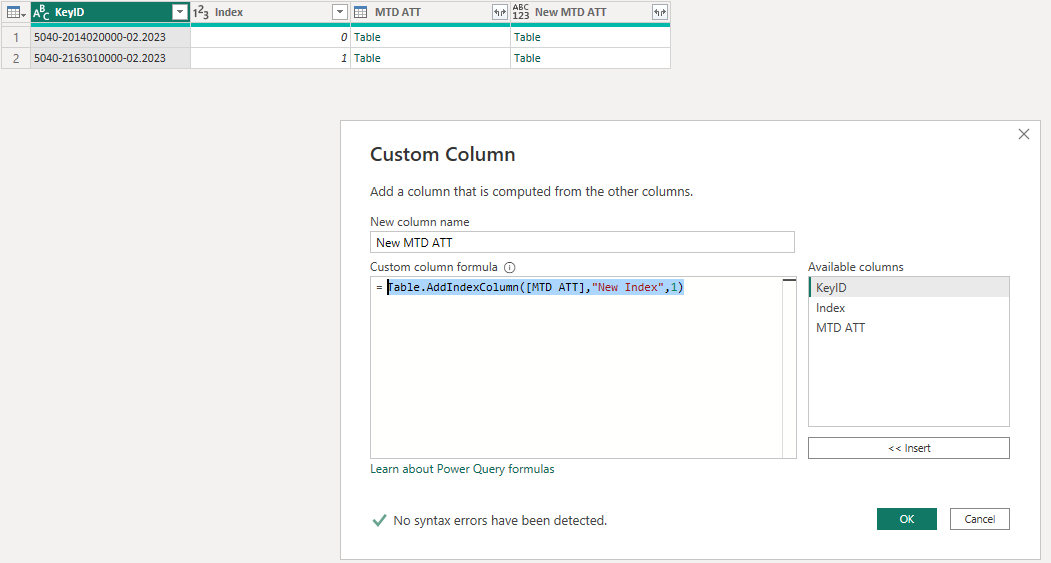Click the Index value 1 cell
1051x563 pixels.
(x=271, y=58)
